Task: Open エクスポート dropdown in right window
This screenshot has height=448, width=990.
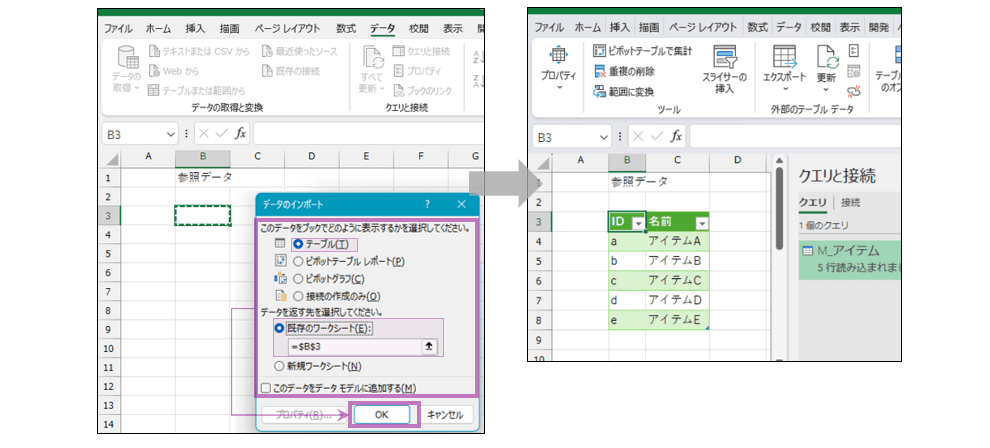Action: (x=784, y=70)
